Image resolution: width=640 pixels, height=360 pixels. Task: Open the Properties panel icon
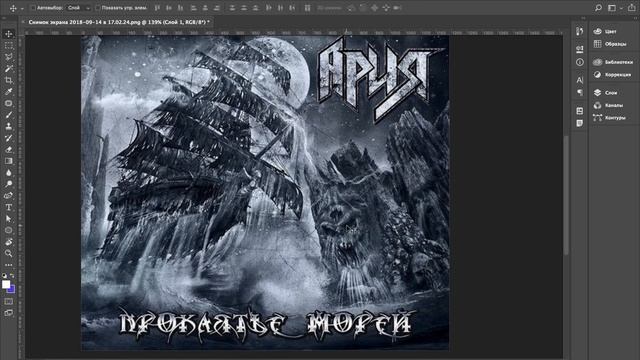[x=580, y=49]
